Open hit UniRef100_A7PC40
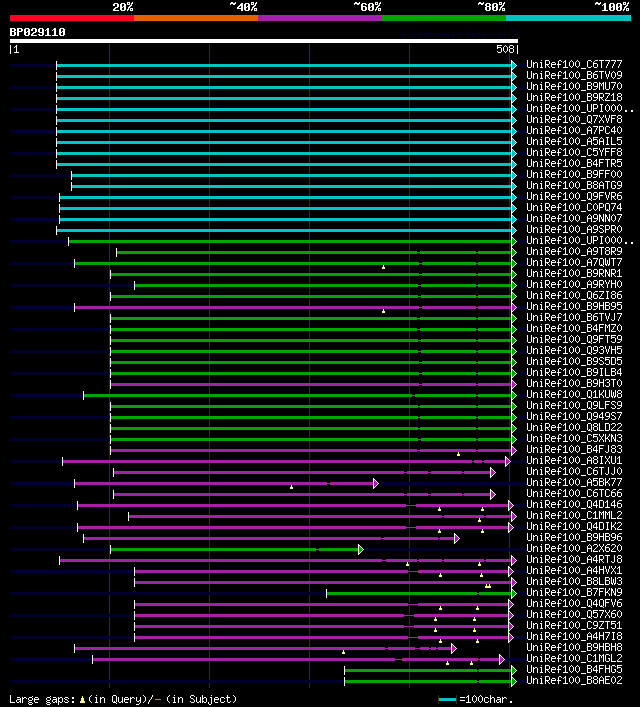 [x=574, y=130]
